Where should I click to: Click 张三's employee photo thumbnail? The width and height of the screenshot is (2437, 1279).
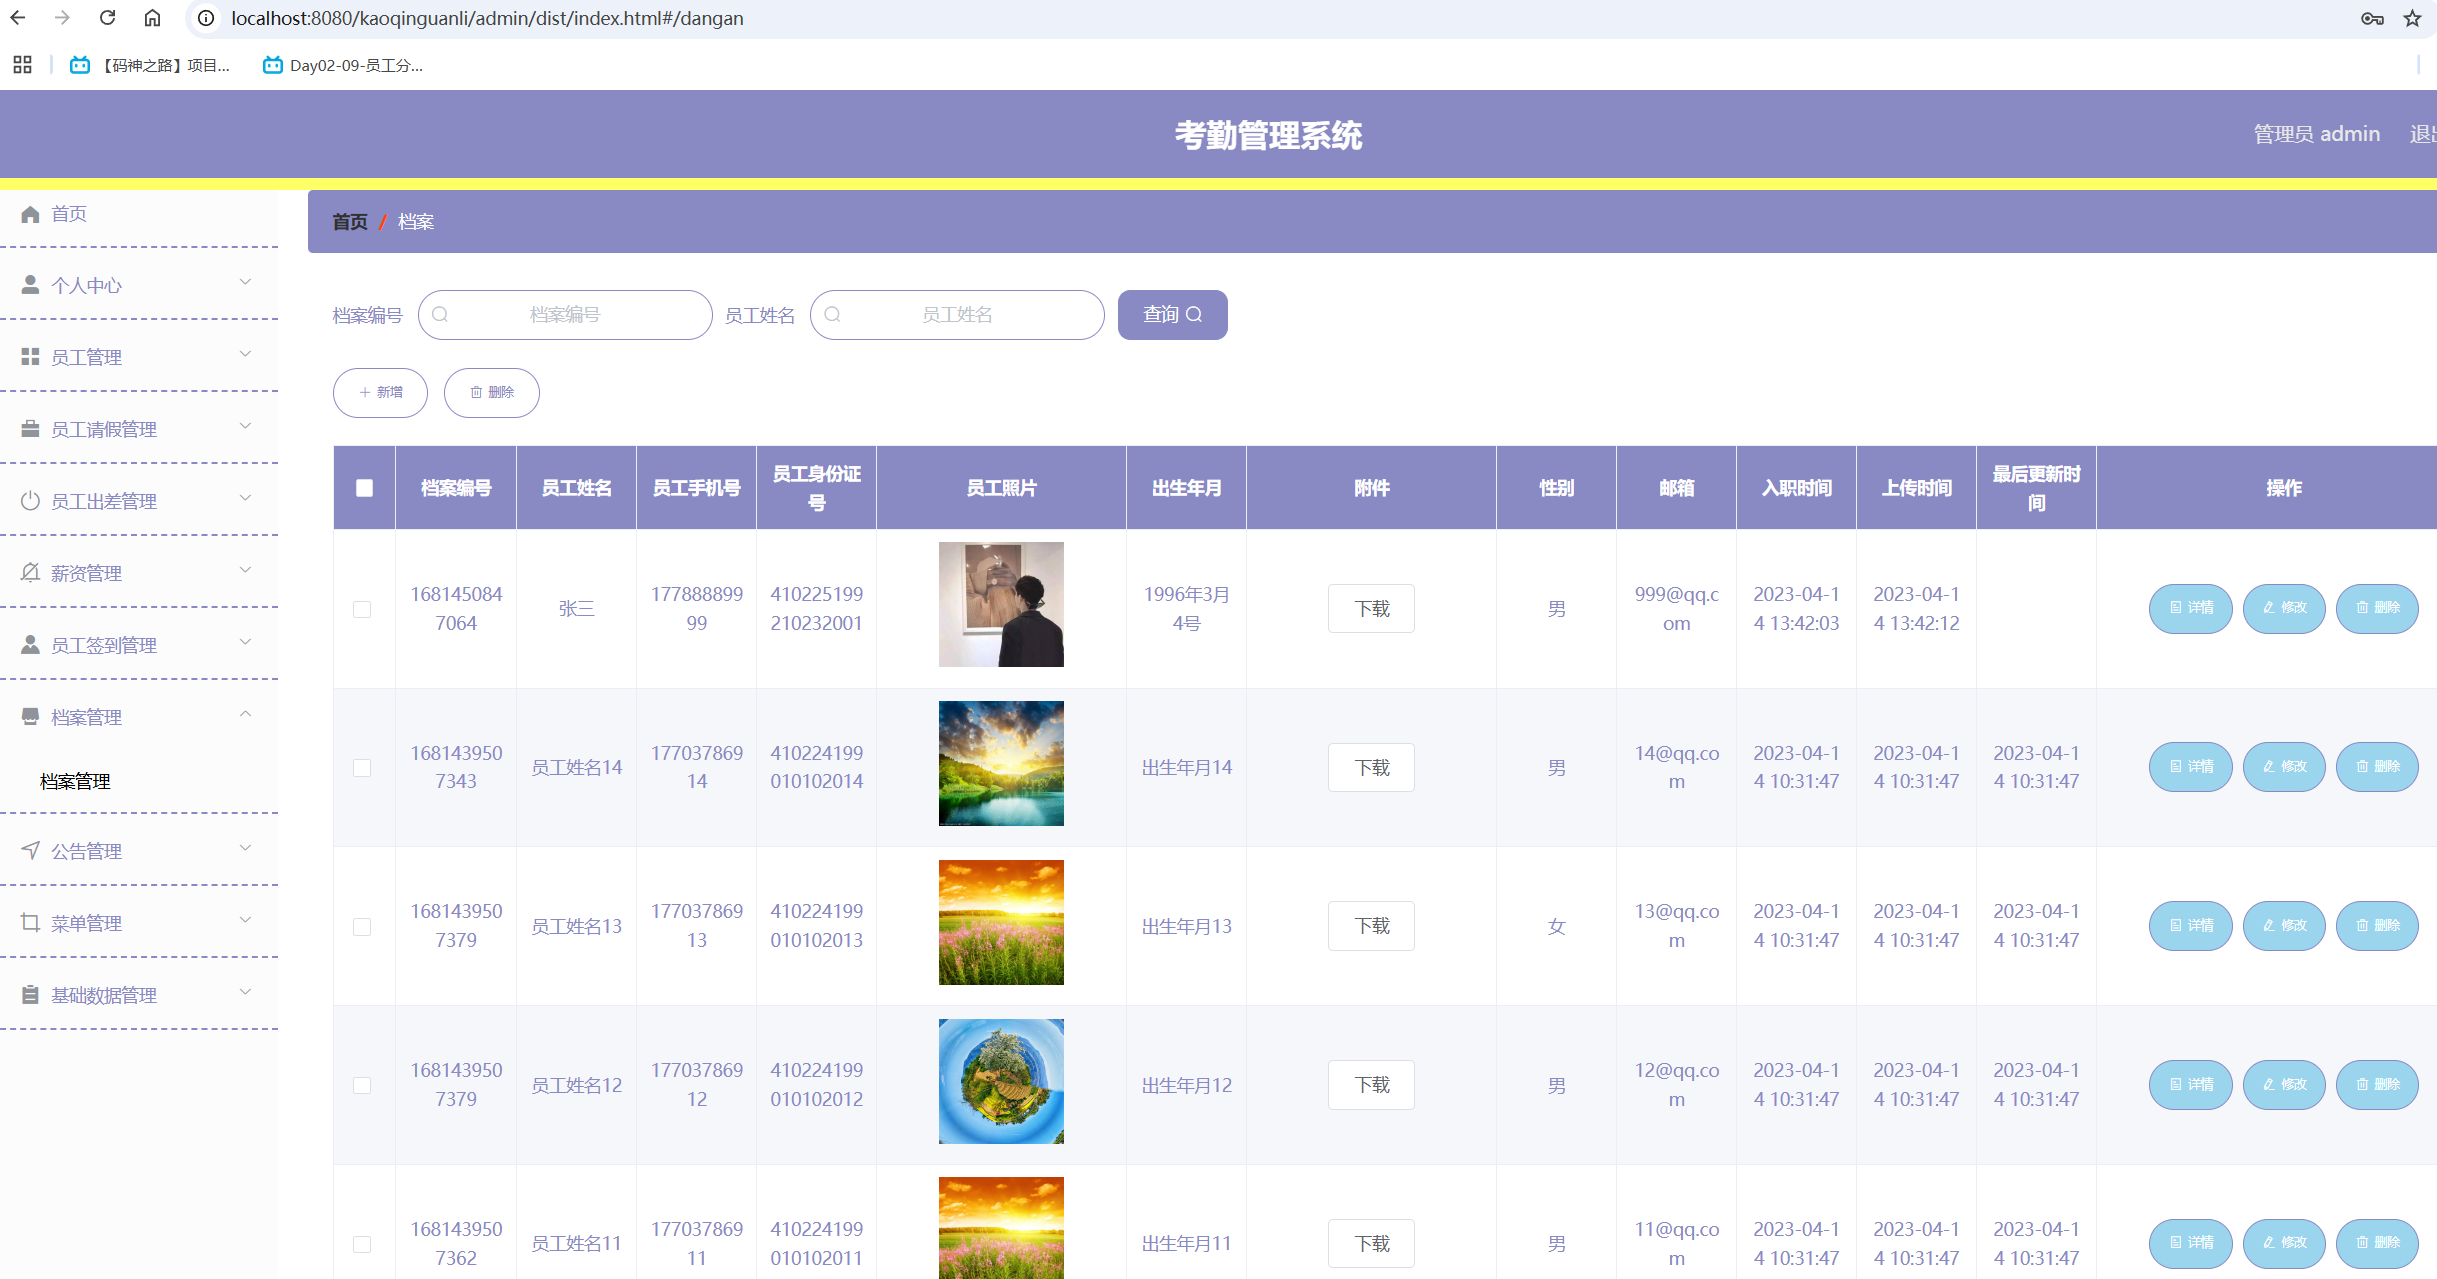[x=1001, y=605]
